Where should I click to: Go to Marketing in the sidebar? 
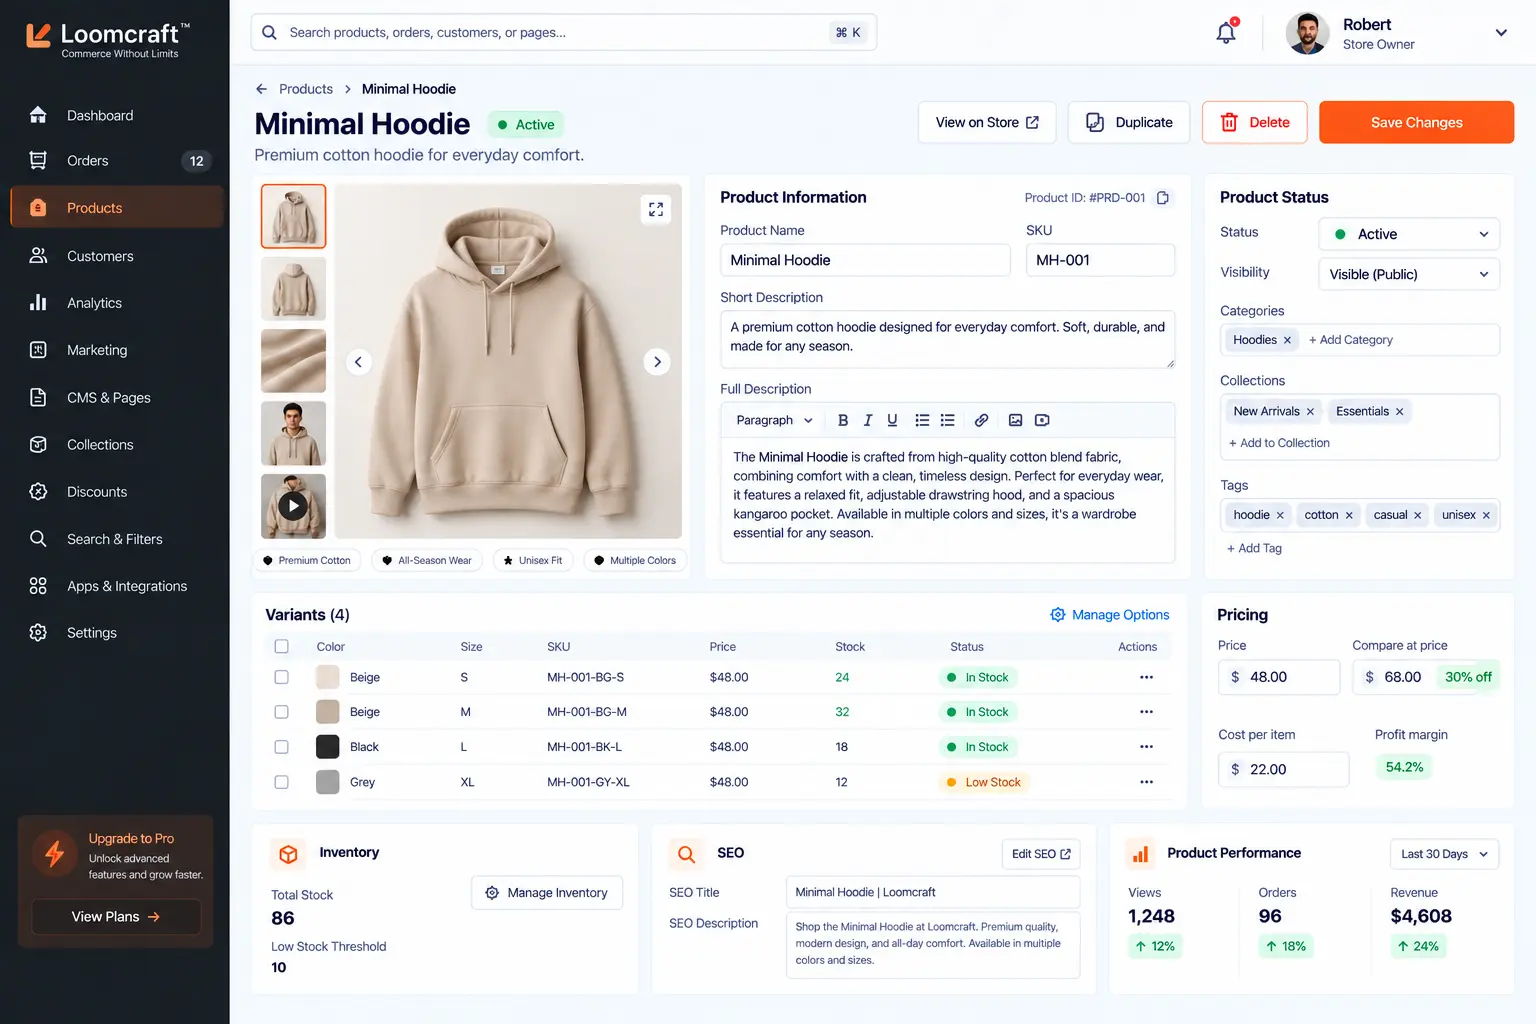(x=116, y=350)
